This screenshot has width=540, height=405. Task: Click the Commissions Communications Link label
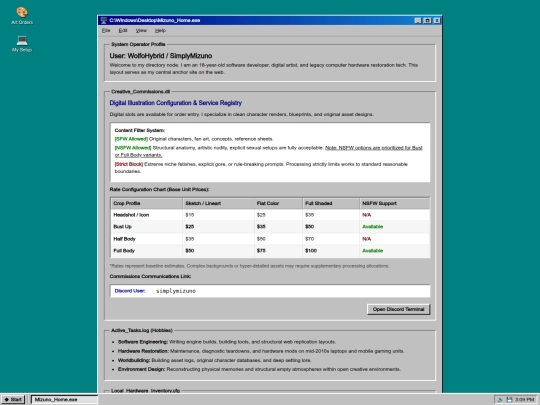tap(150, 277)
